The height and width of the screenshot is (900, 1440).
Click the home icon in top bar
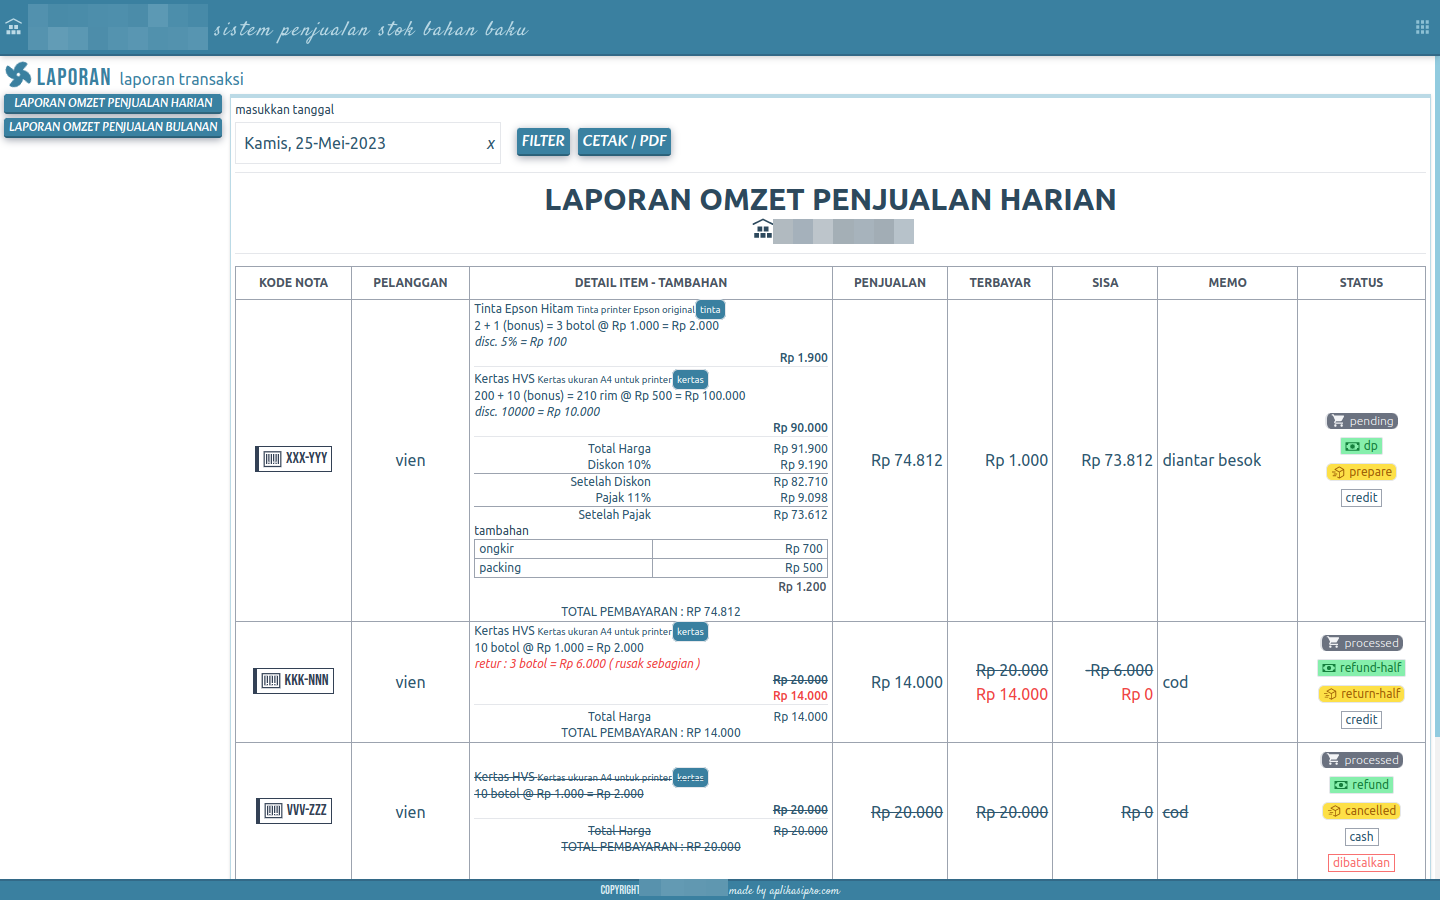pyautogui.click(x=13, y=27)
